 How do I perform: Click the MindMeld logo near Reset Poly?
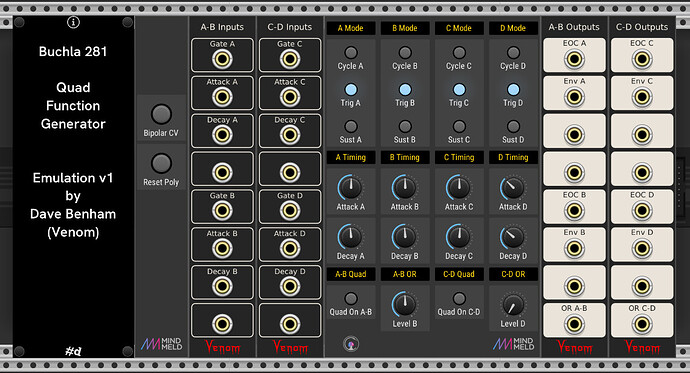click(161, 344)
